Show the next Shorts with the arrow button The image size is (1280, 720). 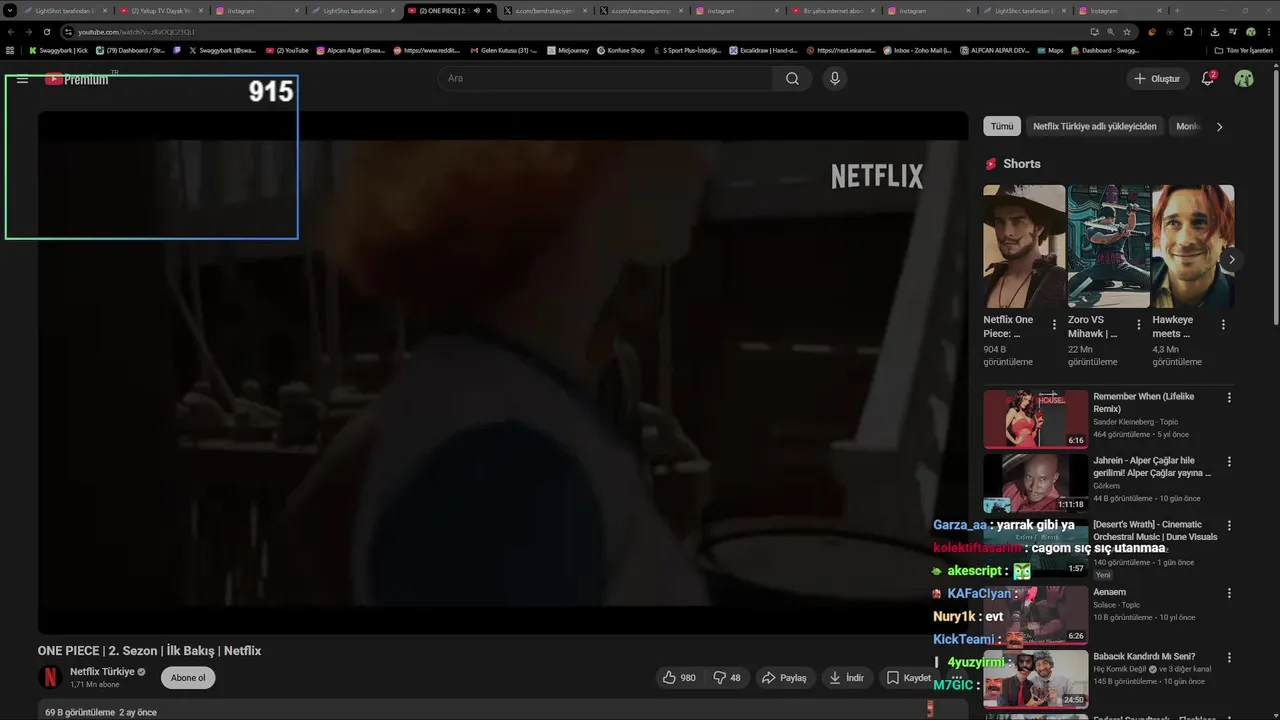[x=1232, y=259]
